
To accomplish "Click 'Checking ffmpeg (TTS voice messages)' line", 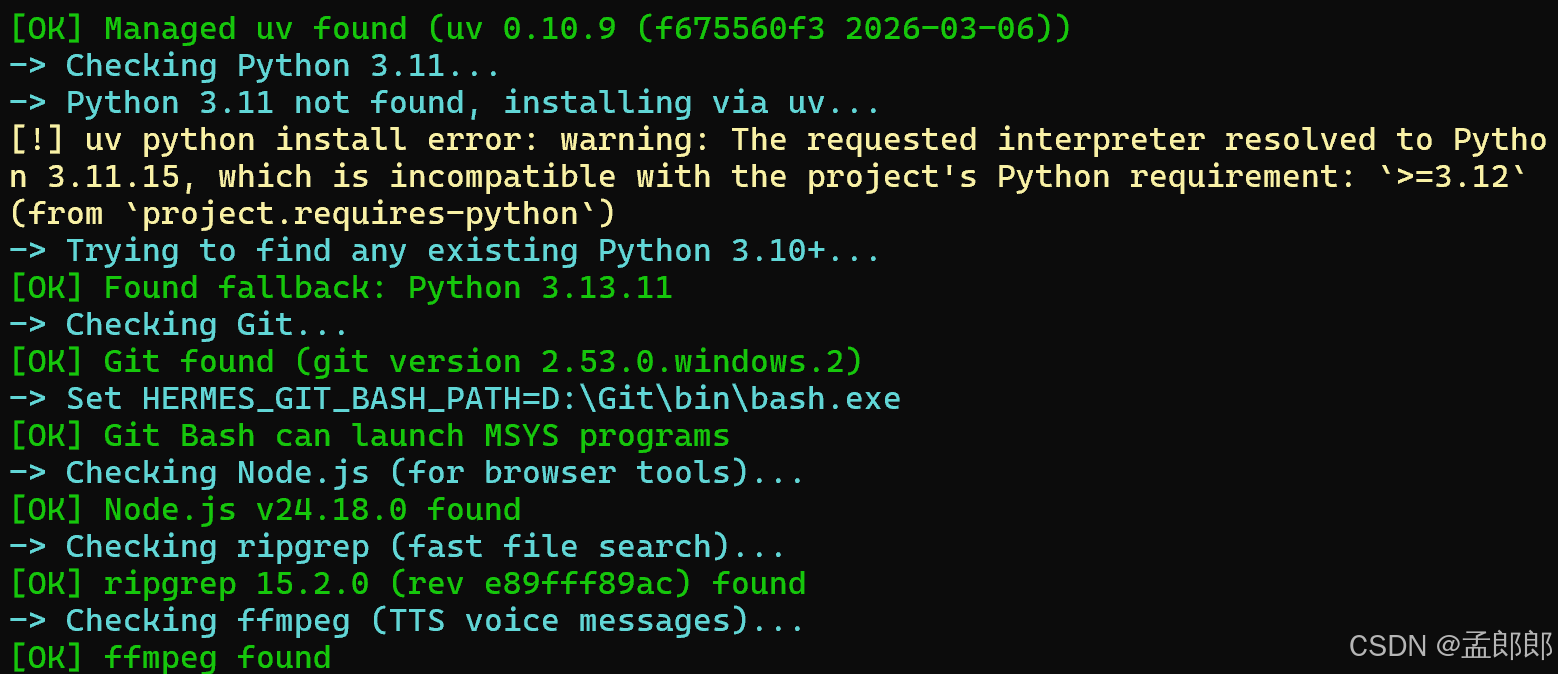I will click(x=407, y=621).
